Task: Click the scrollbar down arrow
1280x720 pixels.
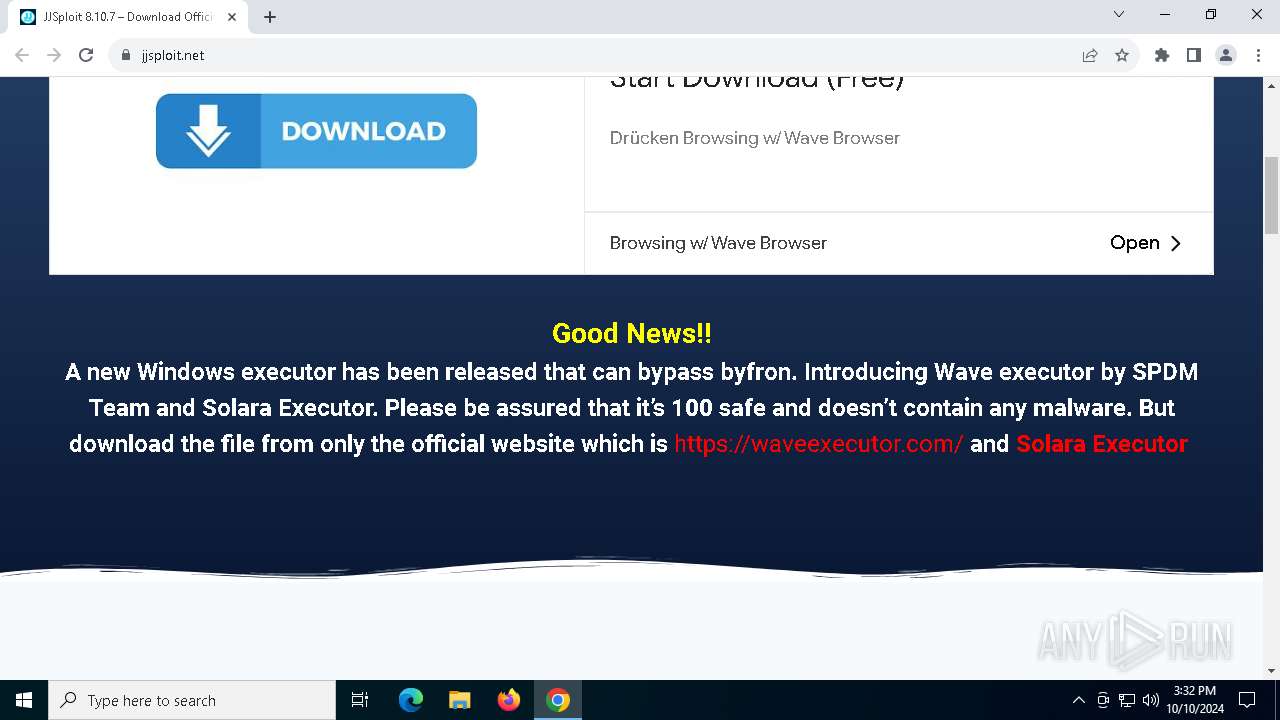Action: (1272, 670)
